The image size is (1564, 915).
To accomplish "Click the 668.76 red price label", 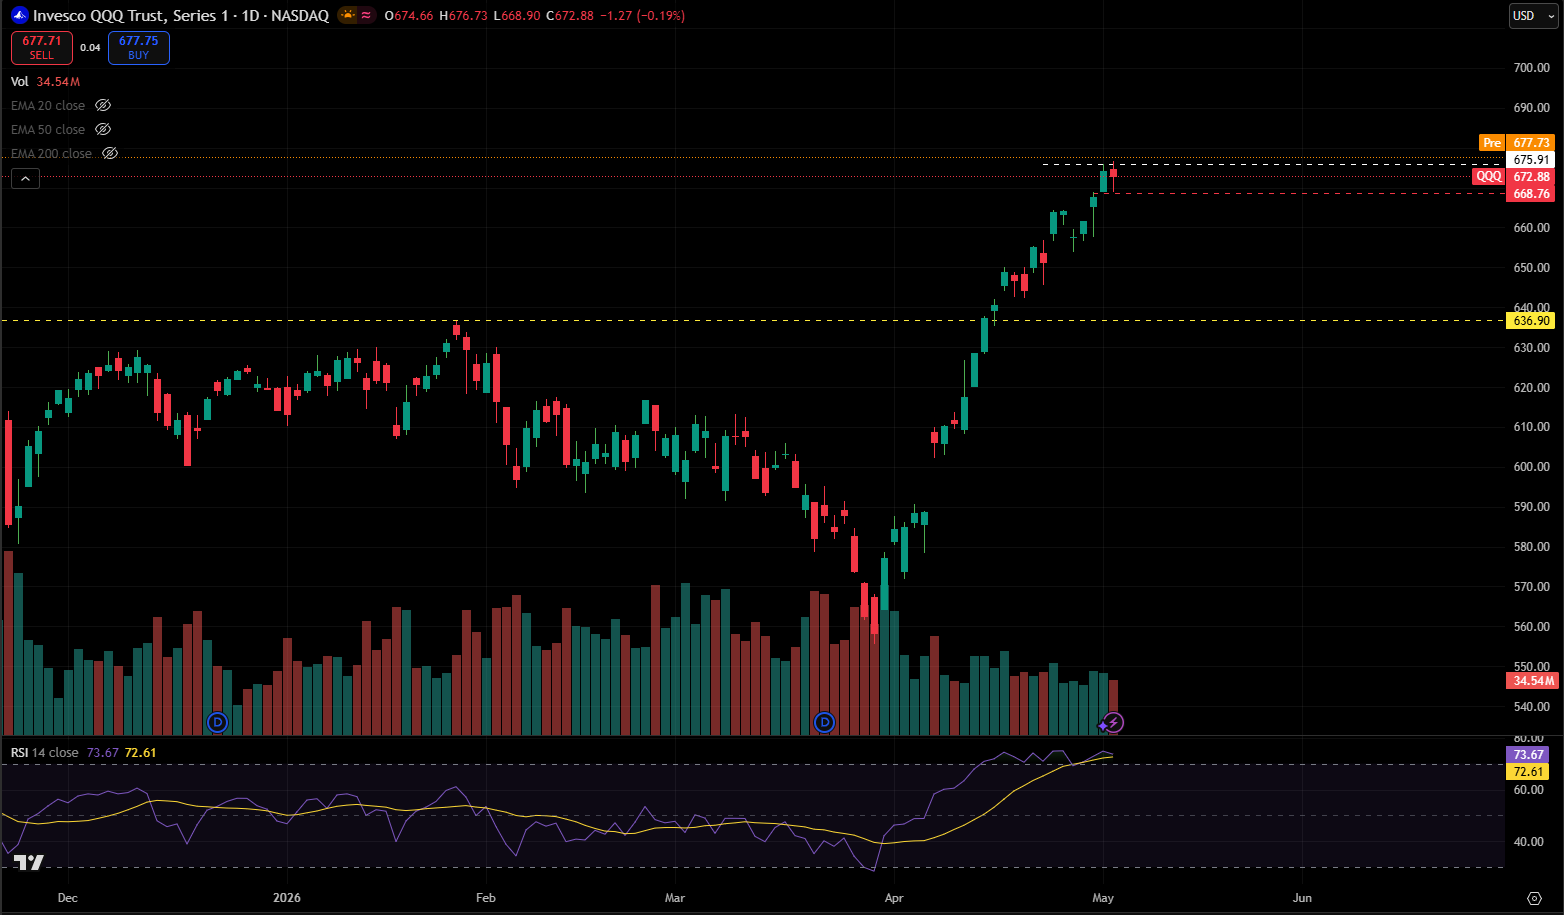I will [1531, 194].
